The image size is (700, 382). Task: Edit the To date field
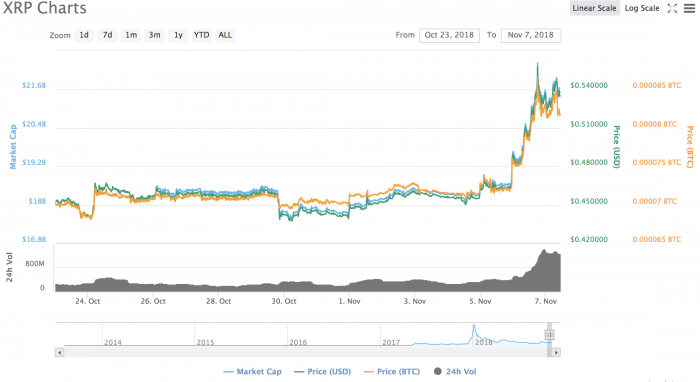pyautogui.click(x=531, y=35)
